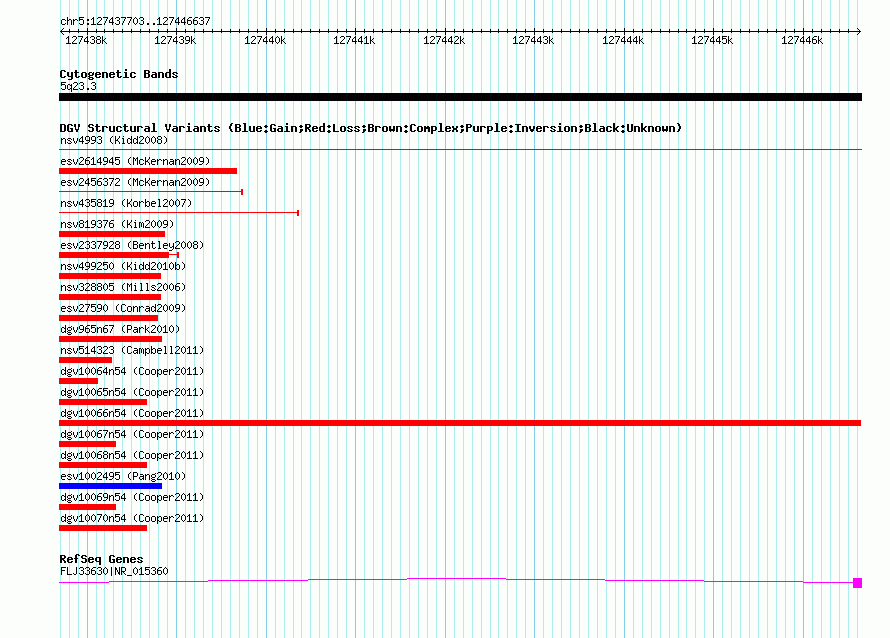Click the full-width red bar of dgv10066n54
Screen dimensions: 890x638
(460, 423)
